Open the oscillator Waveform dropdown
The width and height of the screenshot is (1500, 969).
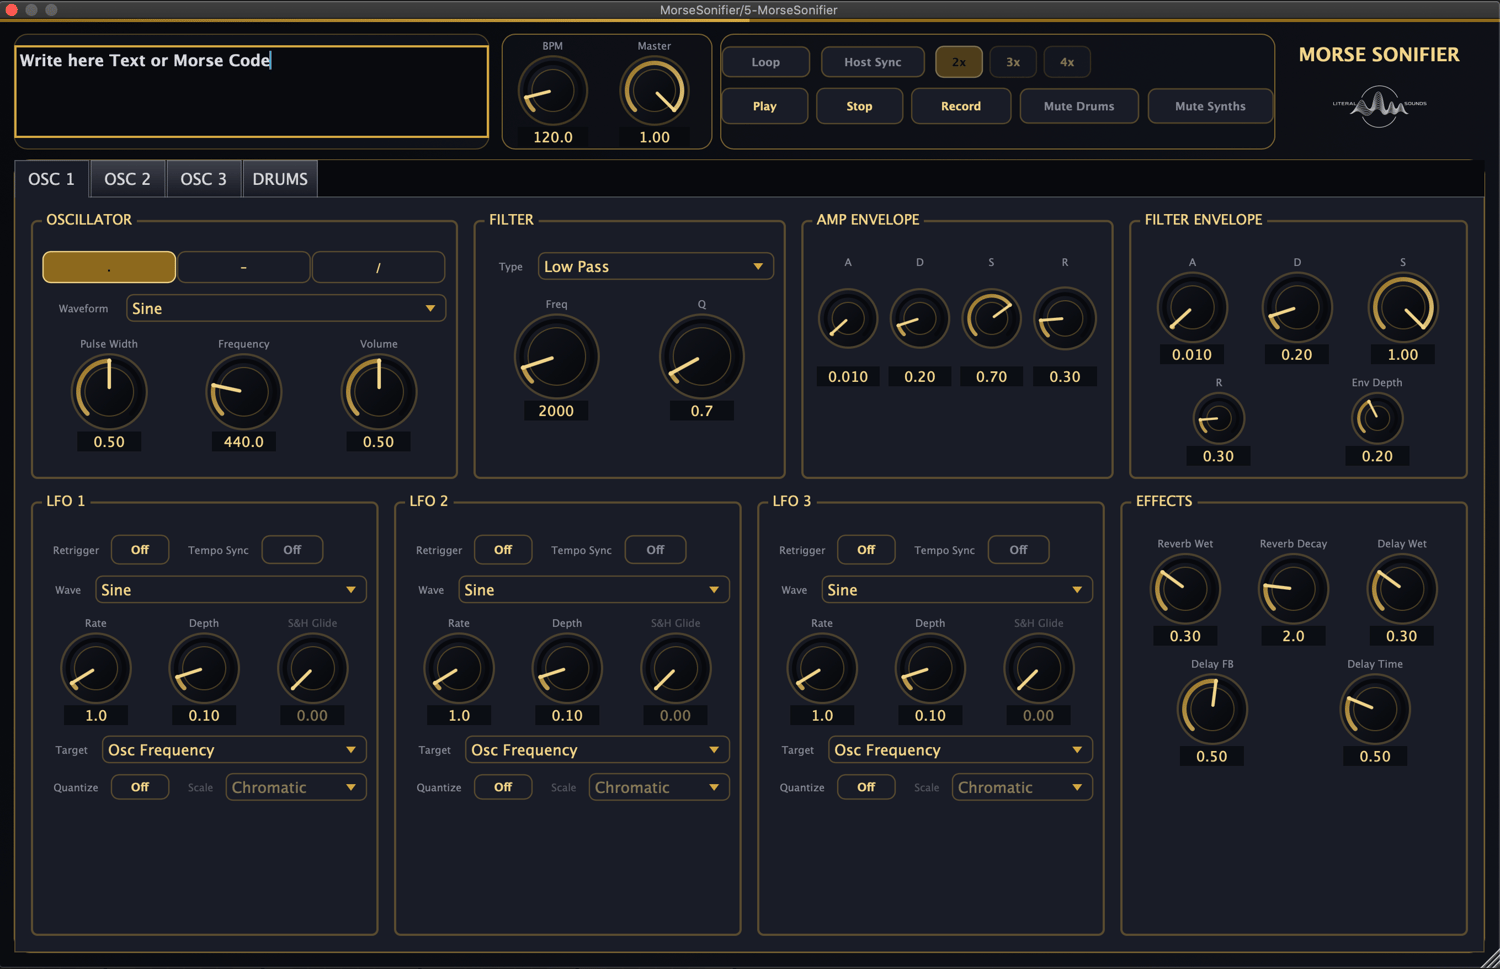click(285, 308)
